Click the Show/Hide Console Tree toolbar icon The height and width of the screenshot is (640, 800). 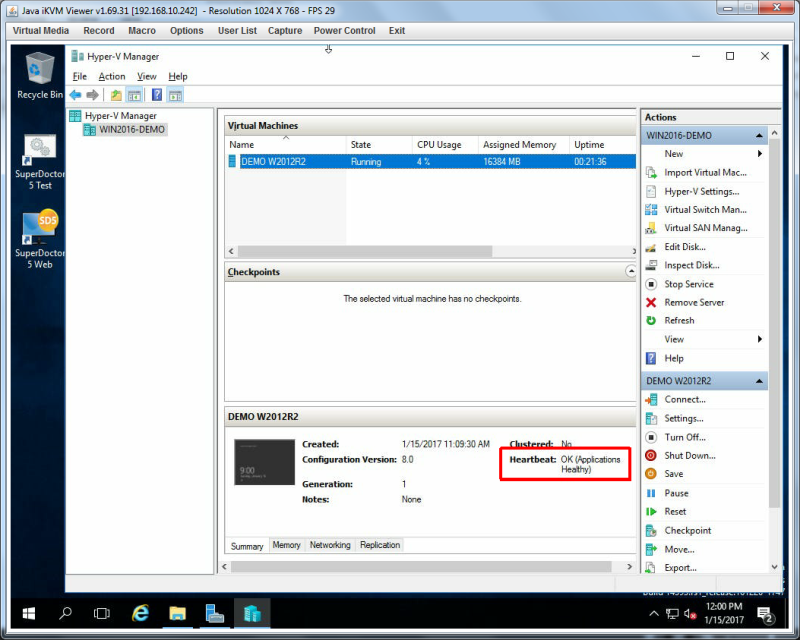tap(134, 95)
